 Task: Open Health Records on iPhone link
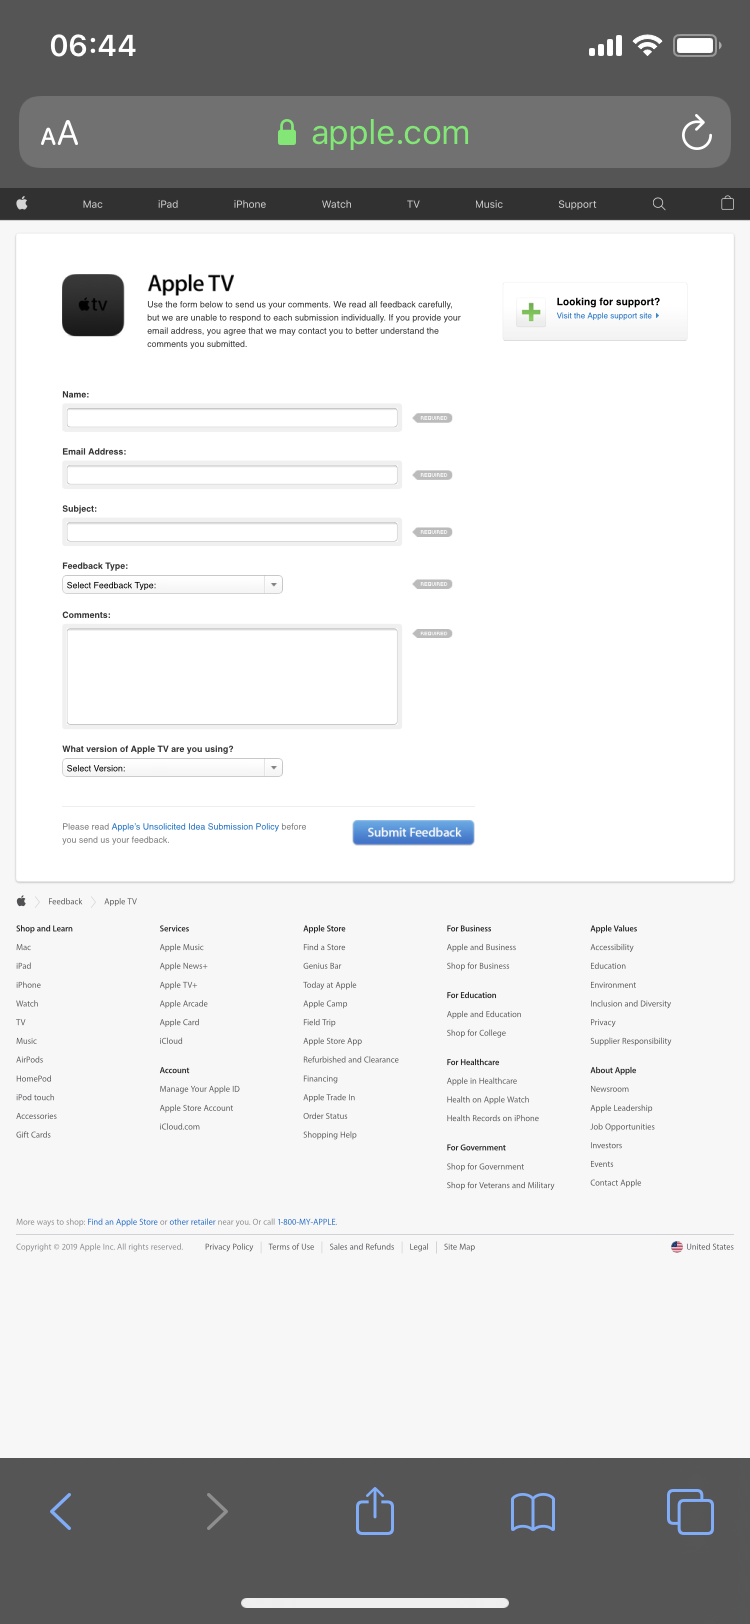click(x=492, y=1118)
